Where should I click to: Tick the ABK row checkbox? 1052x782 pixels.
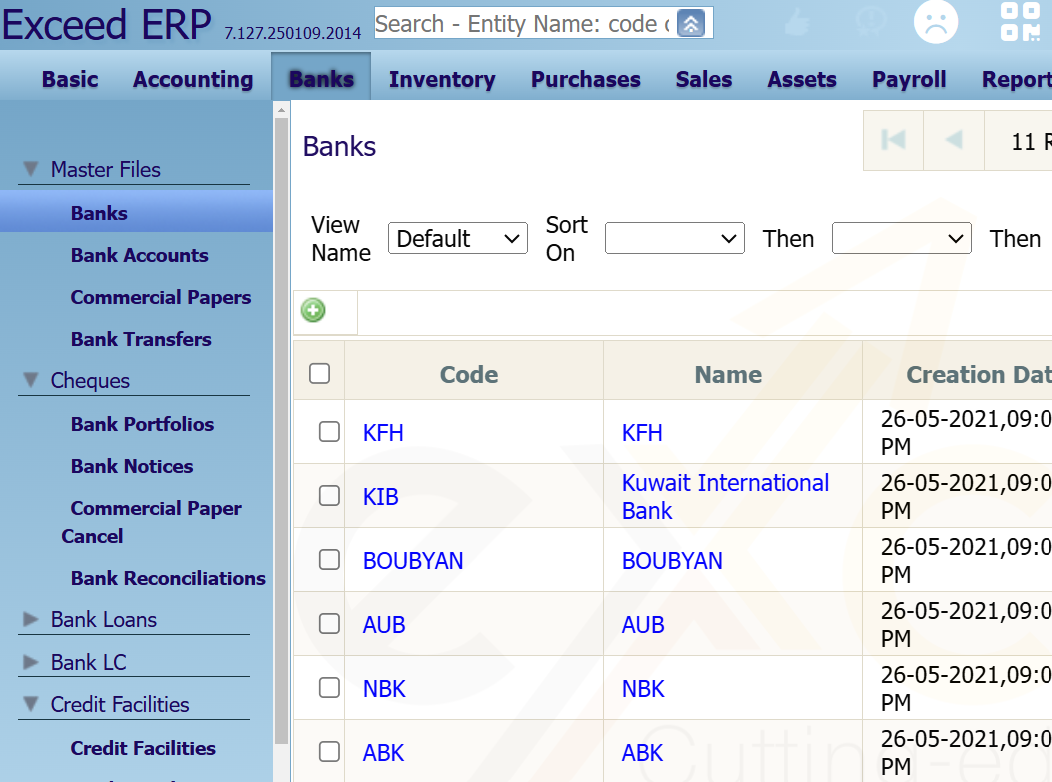329,752
